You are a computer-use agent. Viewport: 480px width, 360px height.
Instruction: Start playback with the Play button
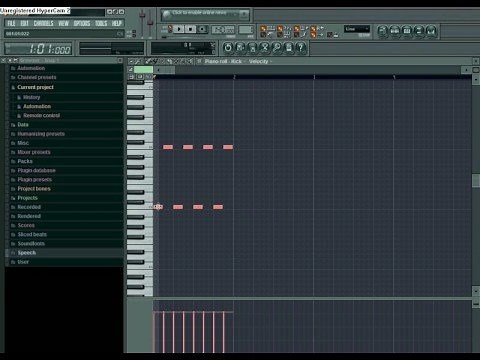tap(179, 29)
